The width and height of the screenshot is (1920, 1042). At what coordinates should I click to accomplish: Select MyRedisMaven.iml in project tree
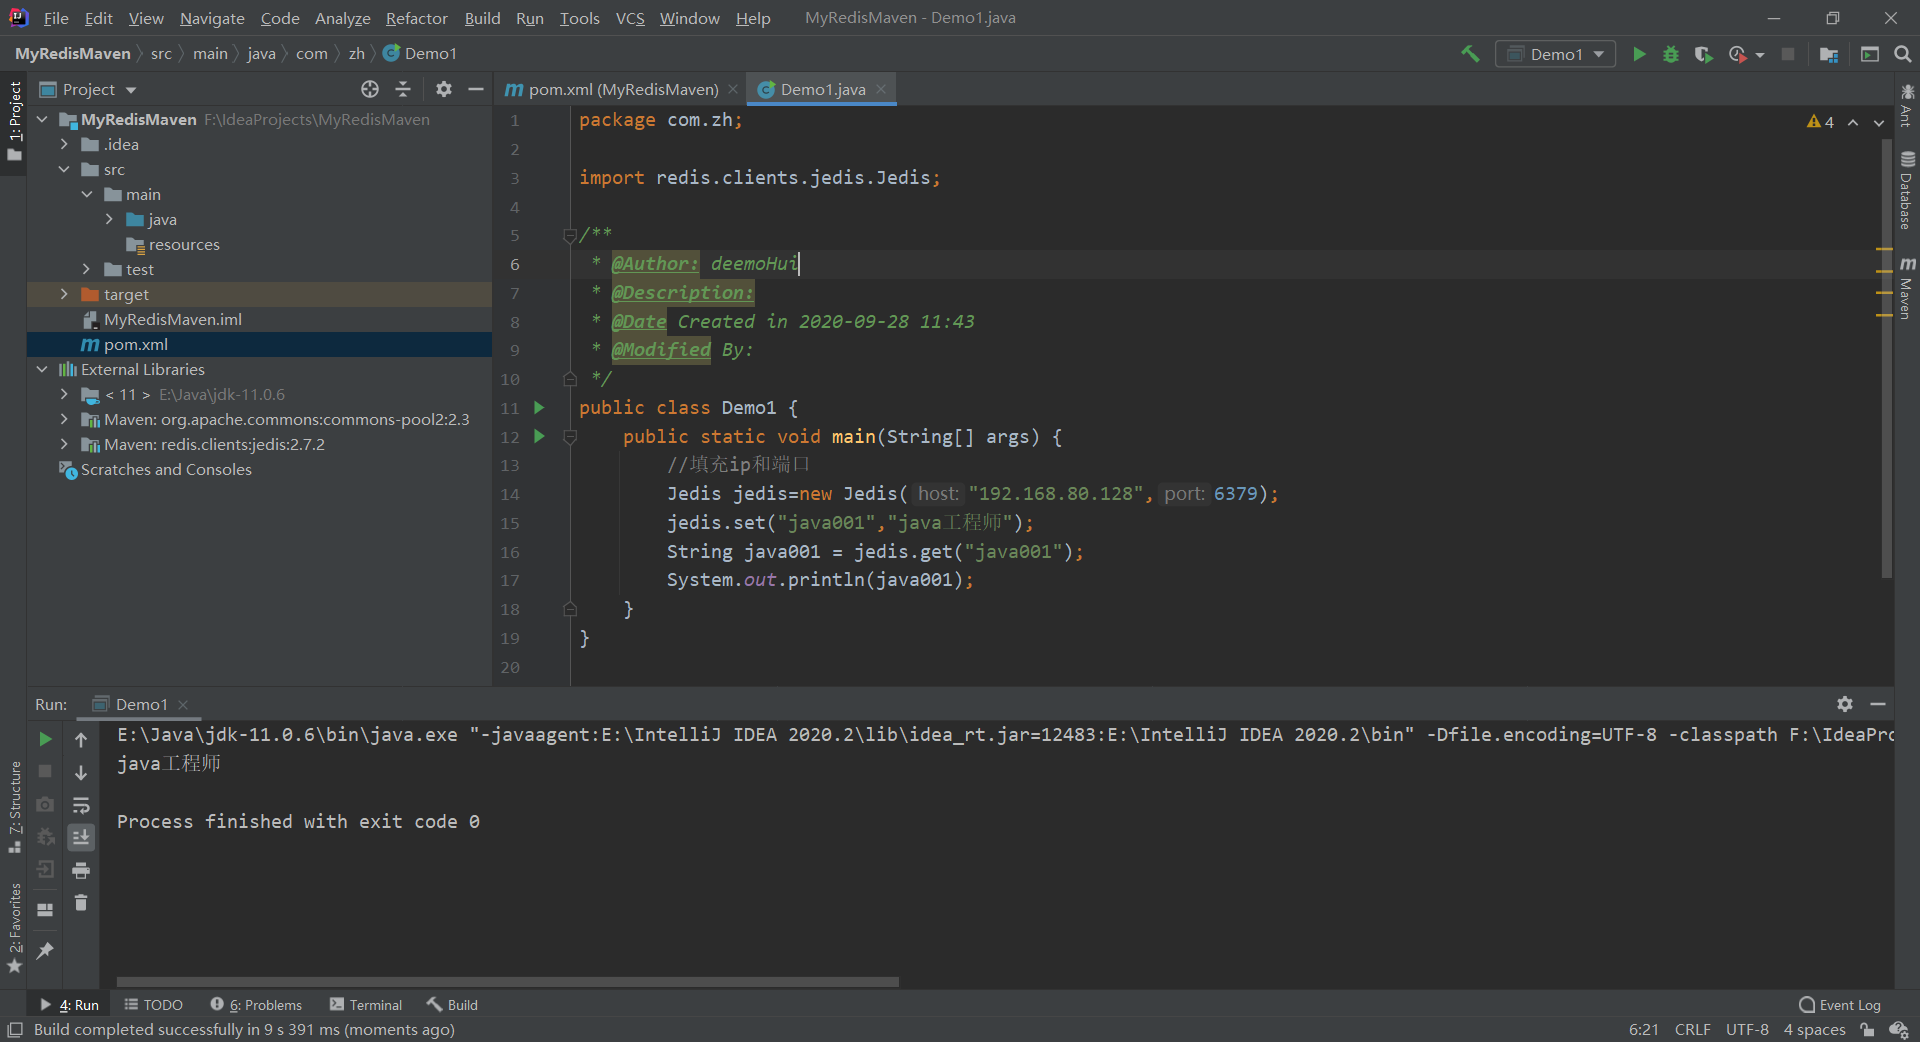[x=173, y=319]
